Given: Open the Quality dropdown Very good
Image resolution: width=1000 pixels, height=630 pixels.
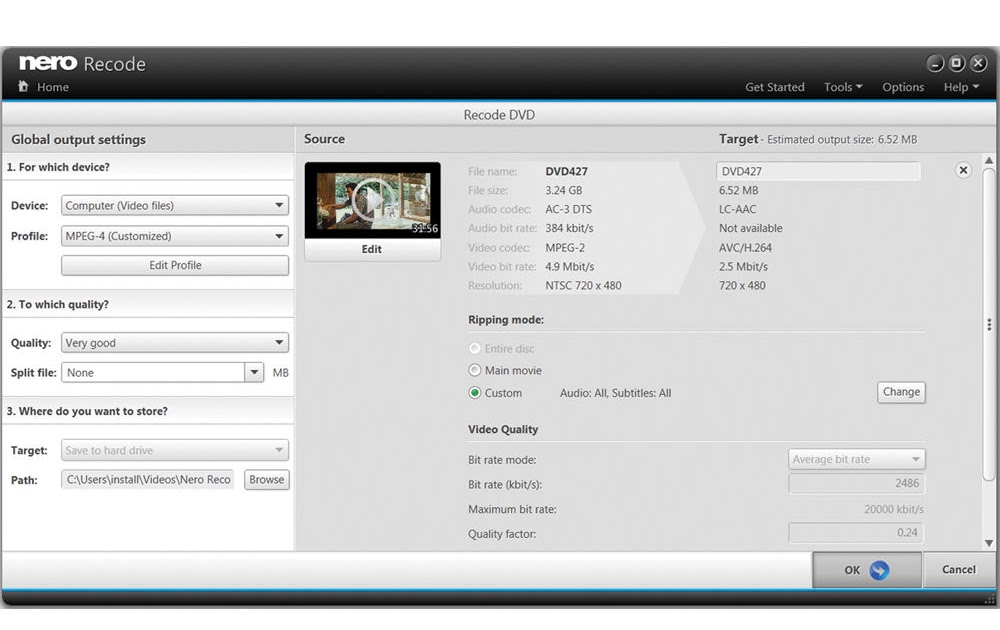Looking at the screenshot, I should 175,342.
